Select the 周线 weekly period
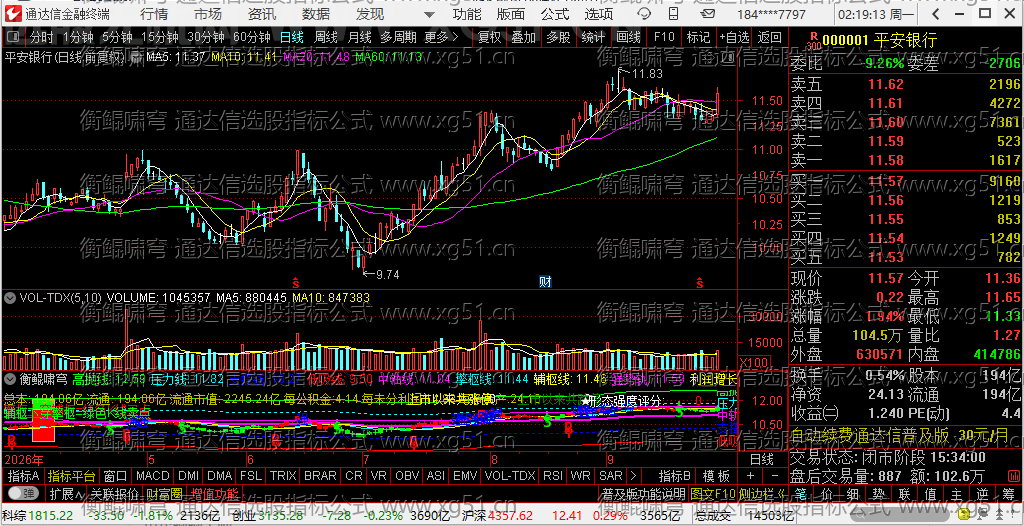 tap(326, 37)
